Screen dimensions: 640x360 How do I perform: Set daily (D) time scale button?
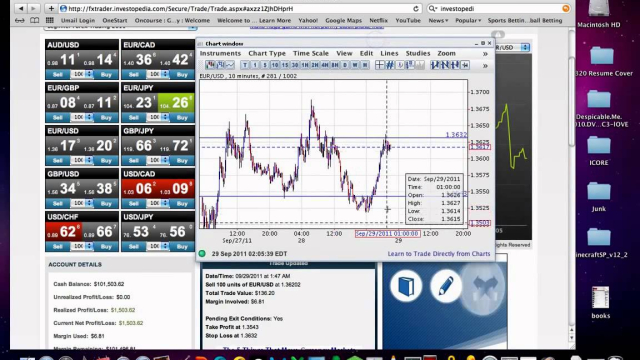pos(345,65)
